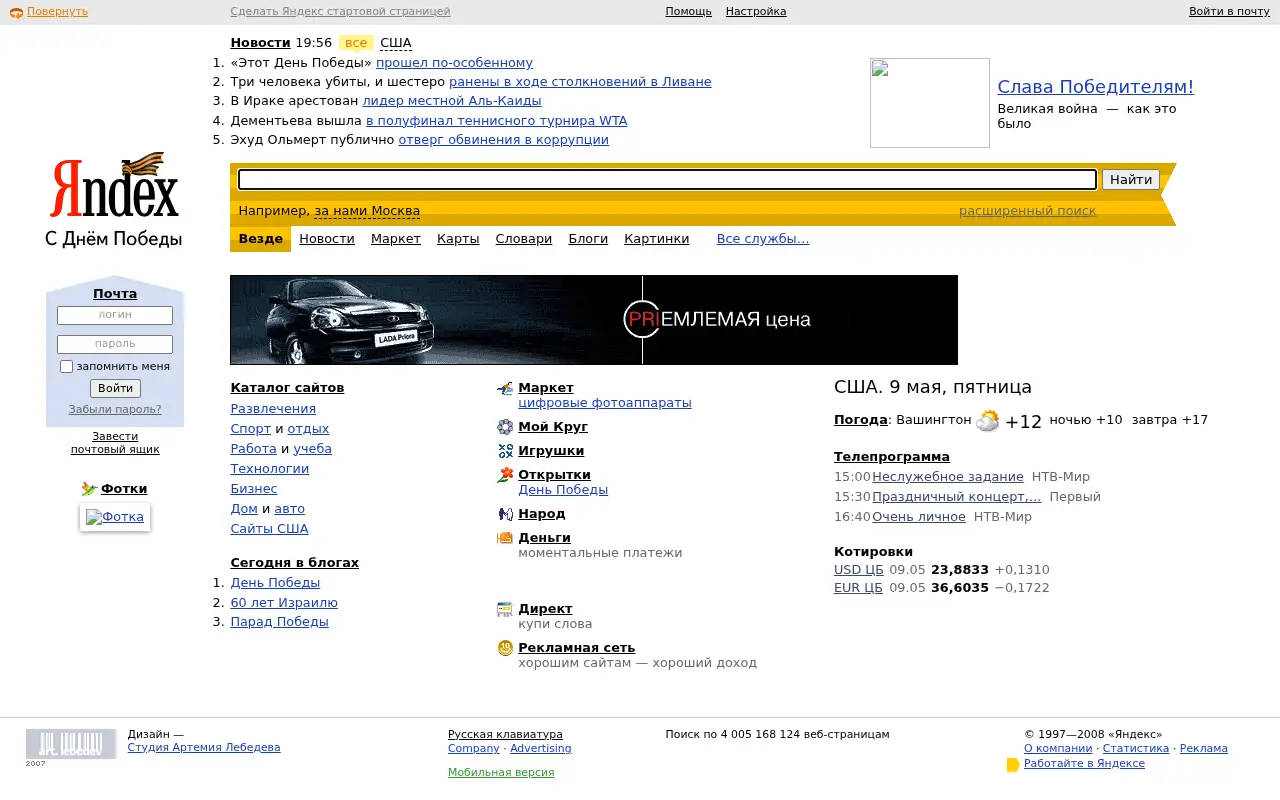Click the Войти mail login button
1280x800 pixels.
[115, 388]
